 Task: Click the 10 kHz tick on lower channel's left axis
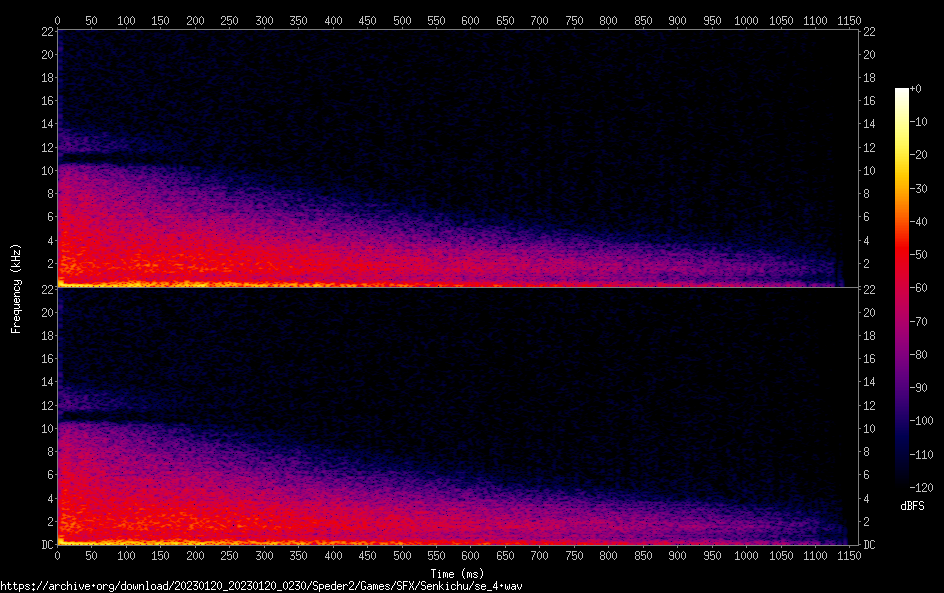pyautogui.click(x=46, y=428)
